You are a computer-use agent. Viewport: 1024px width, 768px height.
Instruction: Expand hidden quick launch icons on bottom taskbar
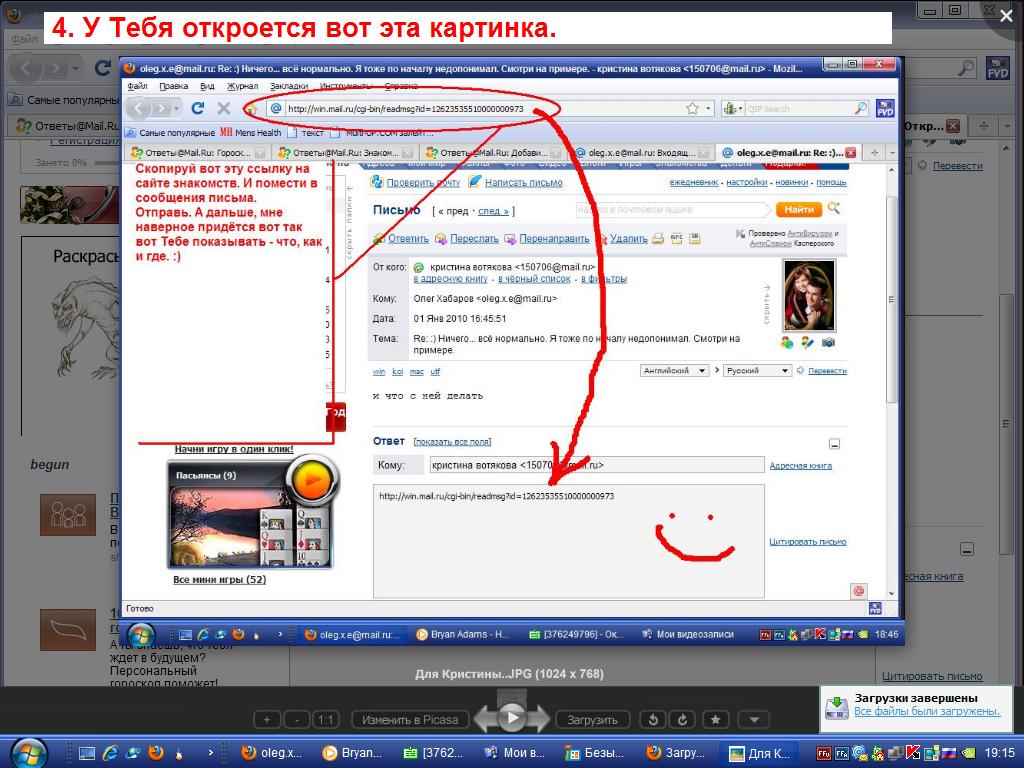(210, 753)
